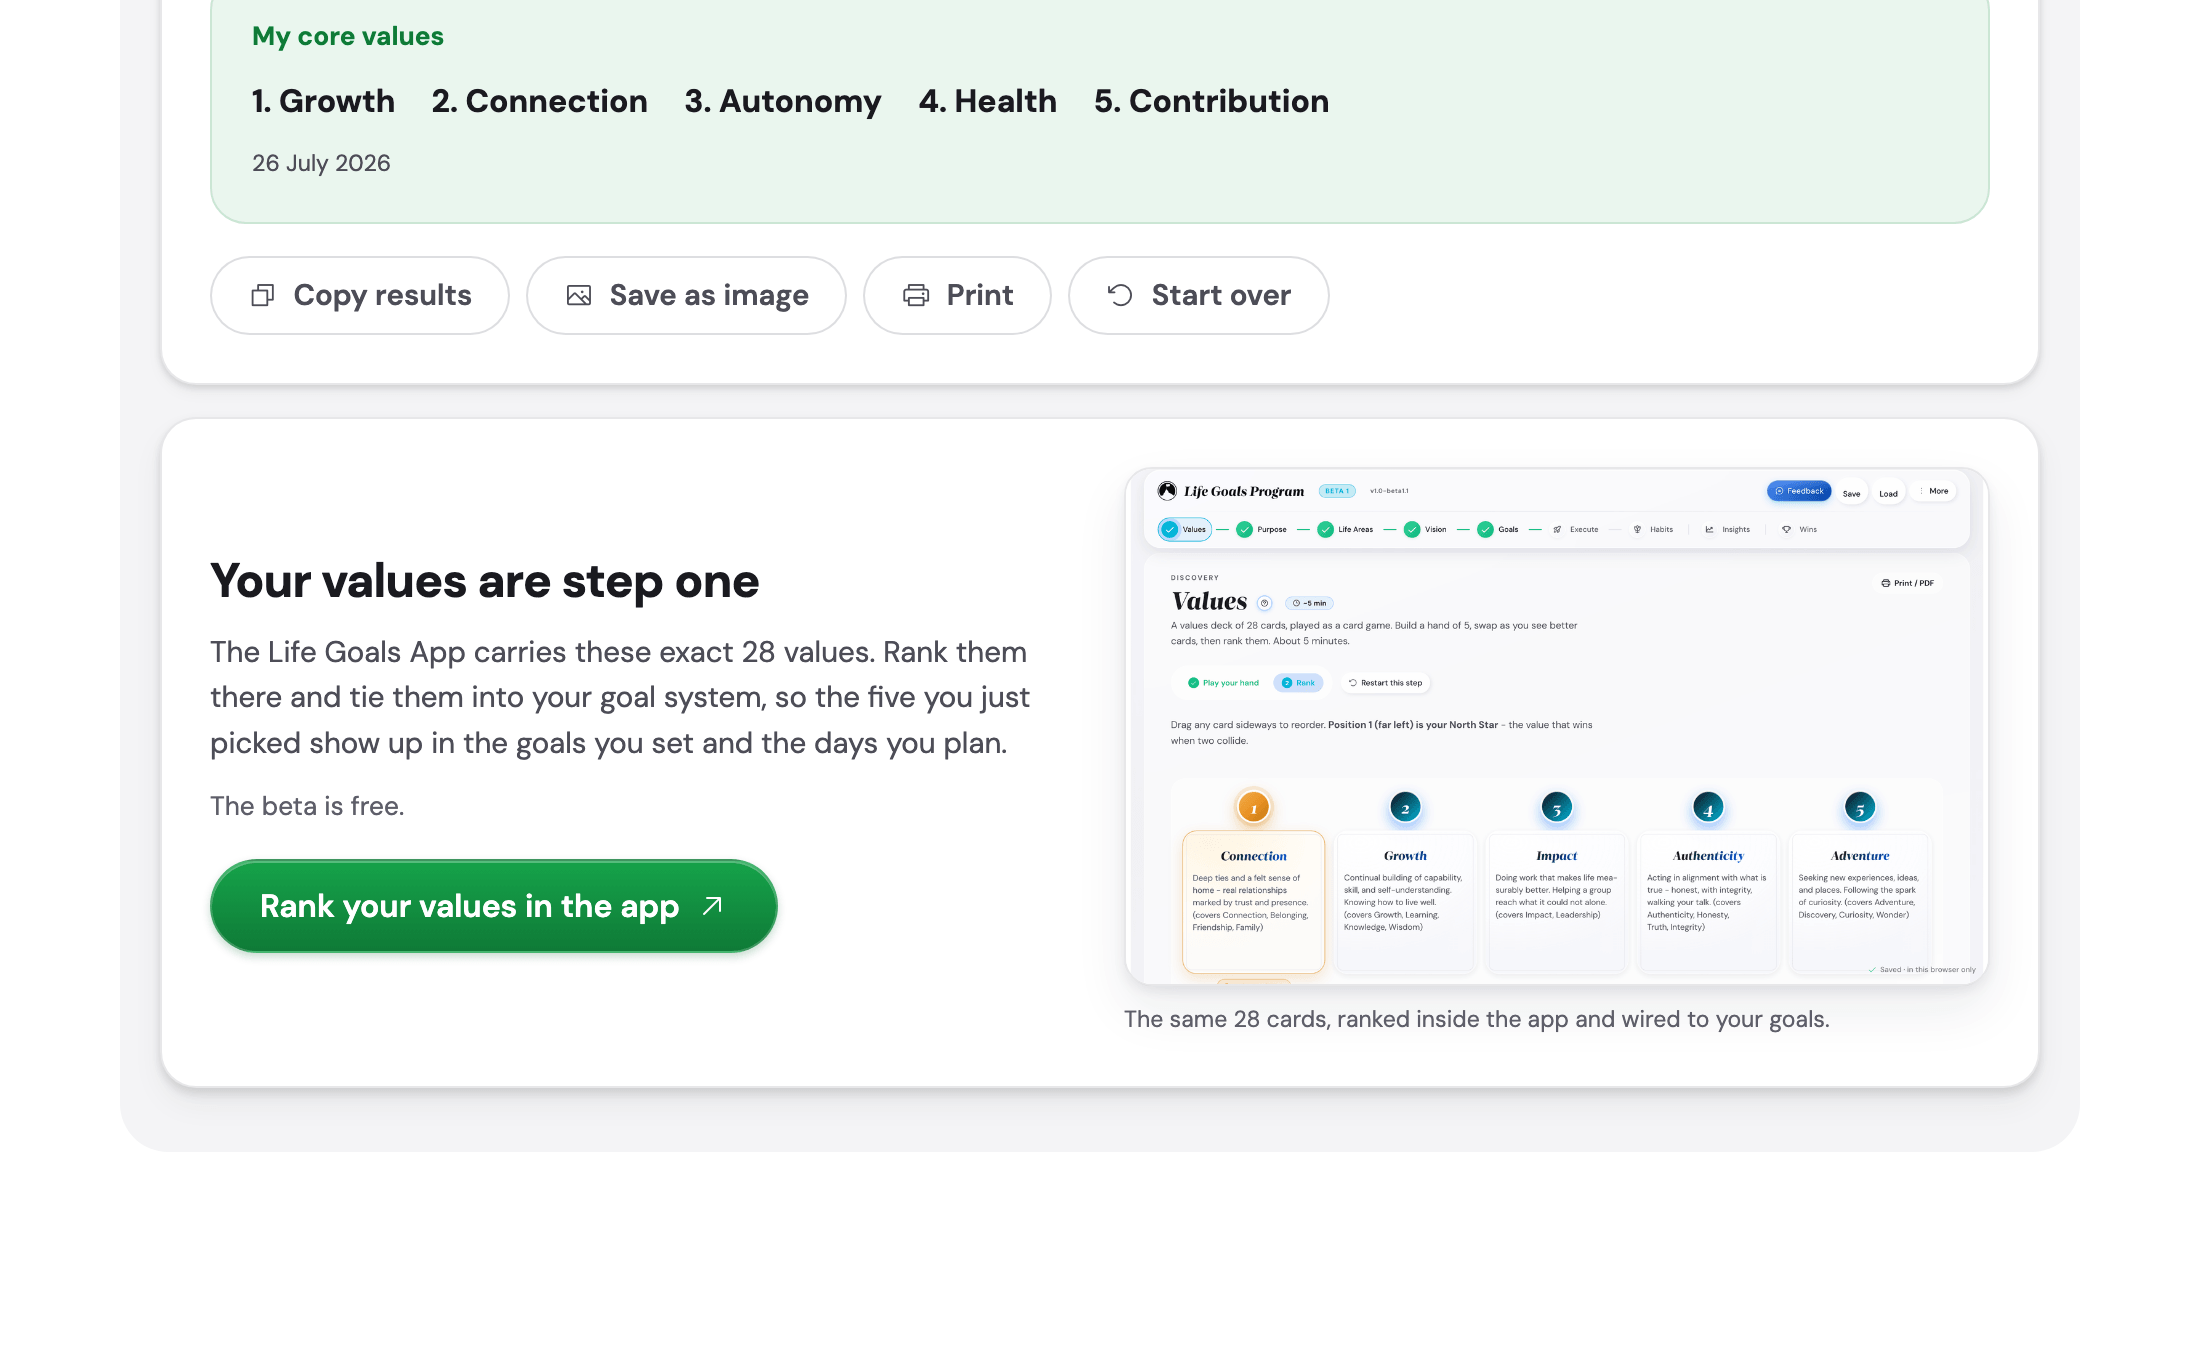Click the "3. Autonomy" value text
The height and width of the screenshot is (1370, 2200).
click(783, 102)
